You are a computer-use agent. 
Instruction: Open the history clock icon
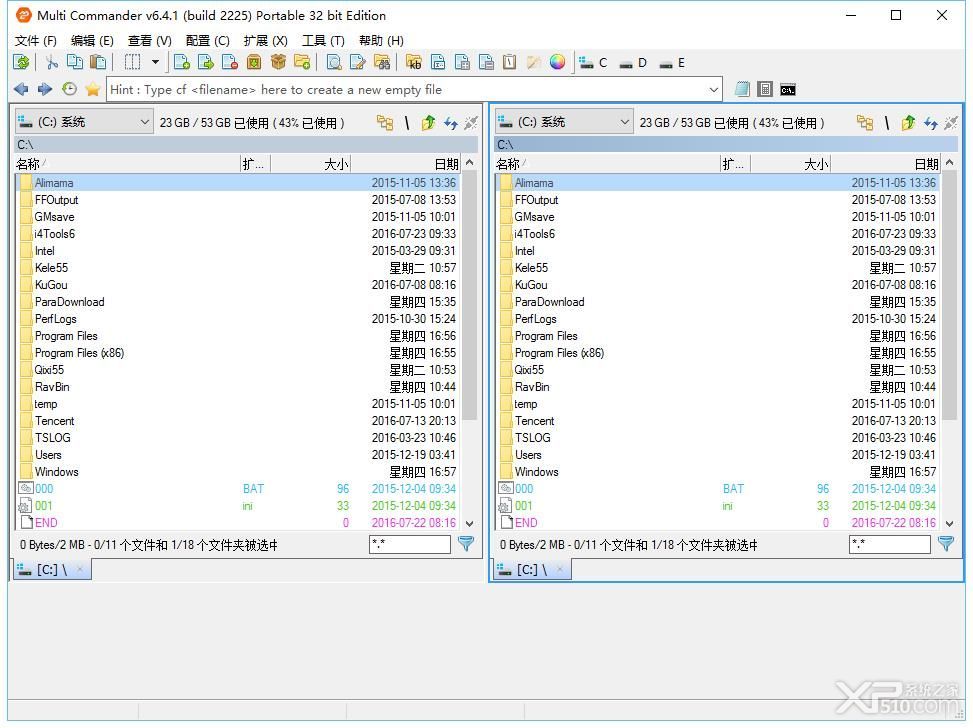coord(70,89)
